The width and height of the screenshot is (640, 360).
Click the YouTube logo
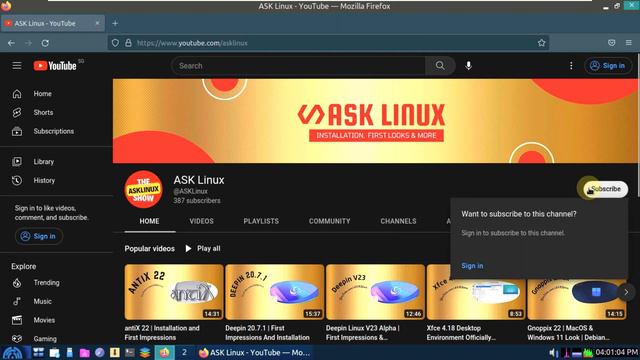click(x=55, y=66)
